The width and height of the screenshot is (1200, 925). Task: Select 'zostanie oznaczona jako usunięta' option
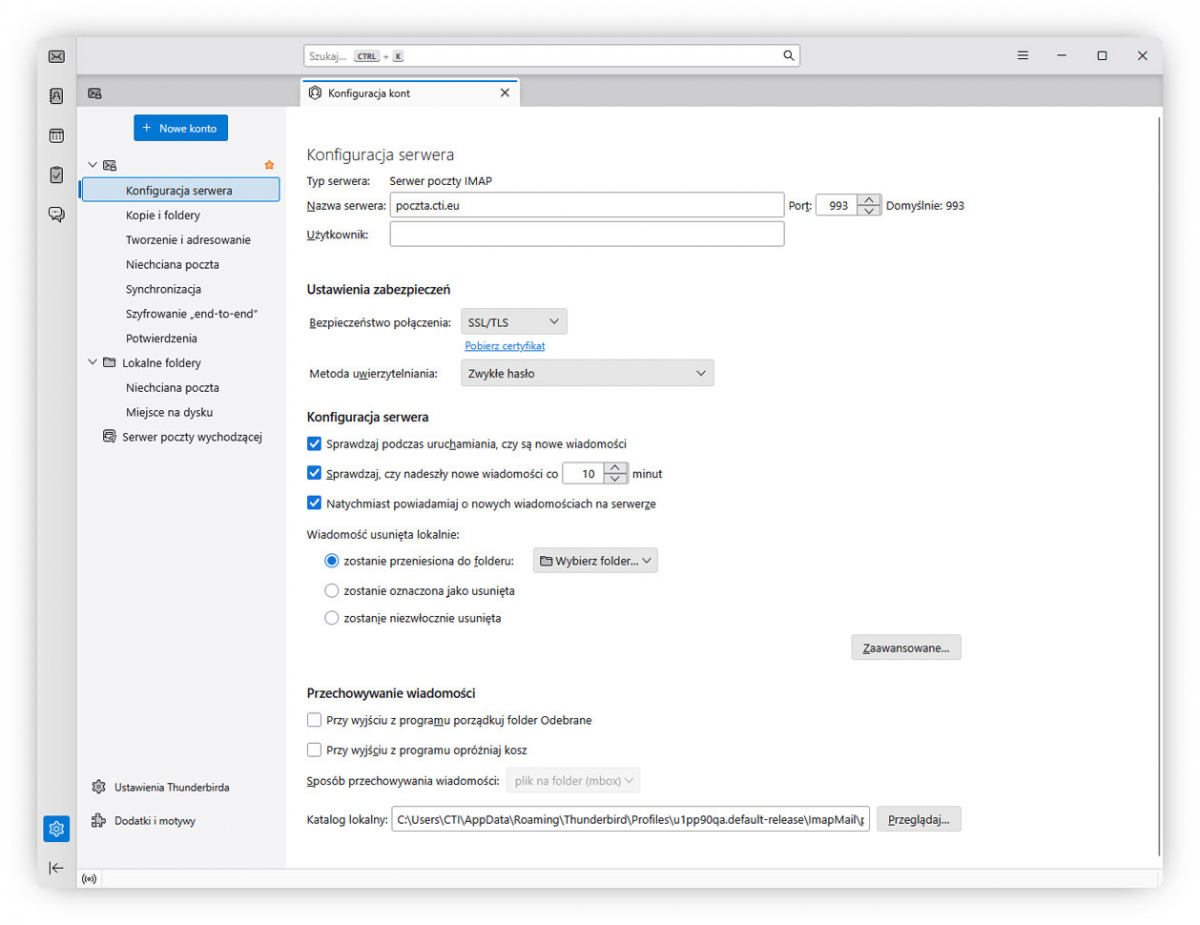coord(331,590)
